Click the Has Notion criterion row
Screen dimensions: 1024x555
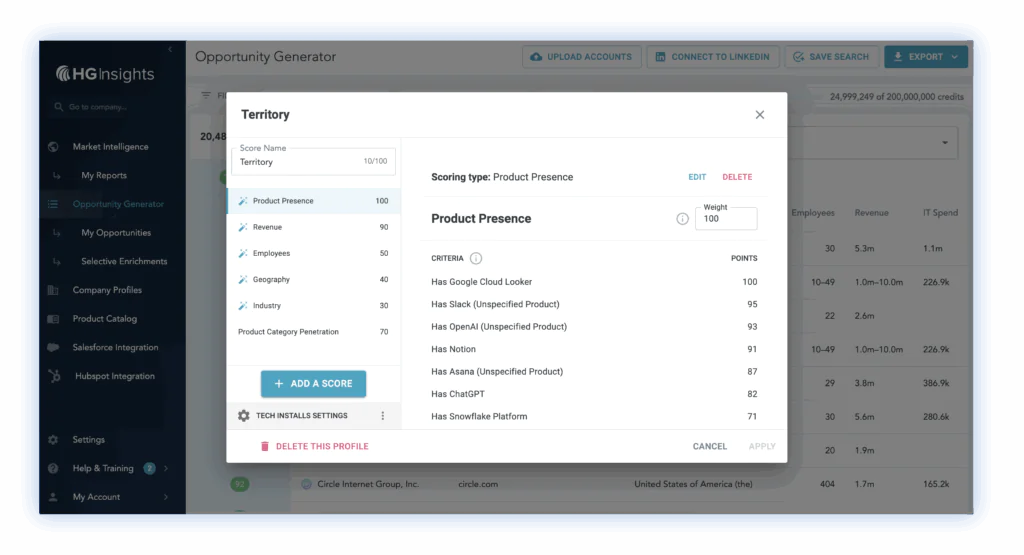pos(594,349)
